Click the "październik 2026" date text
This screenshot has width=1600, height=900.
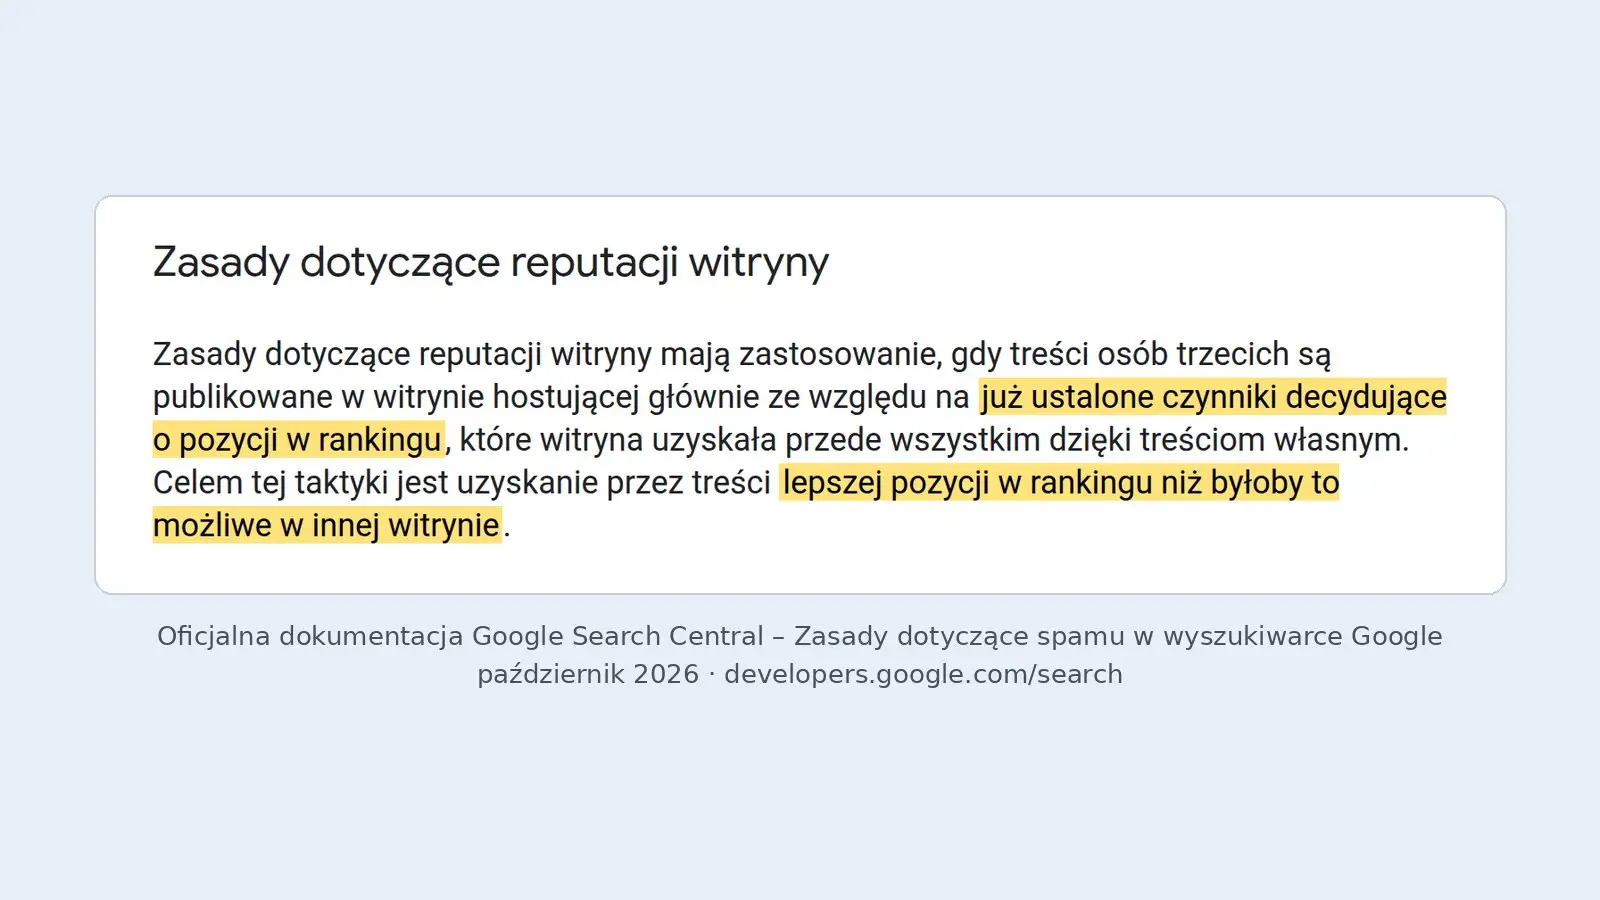point(588,674)
